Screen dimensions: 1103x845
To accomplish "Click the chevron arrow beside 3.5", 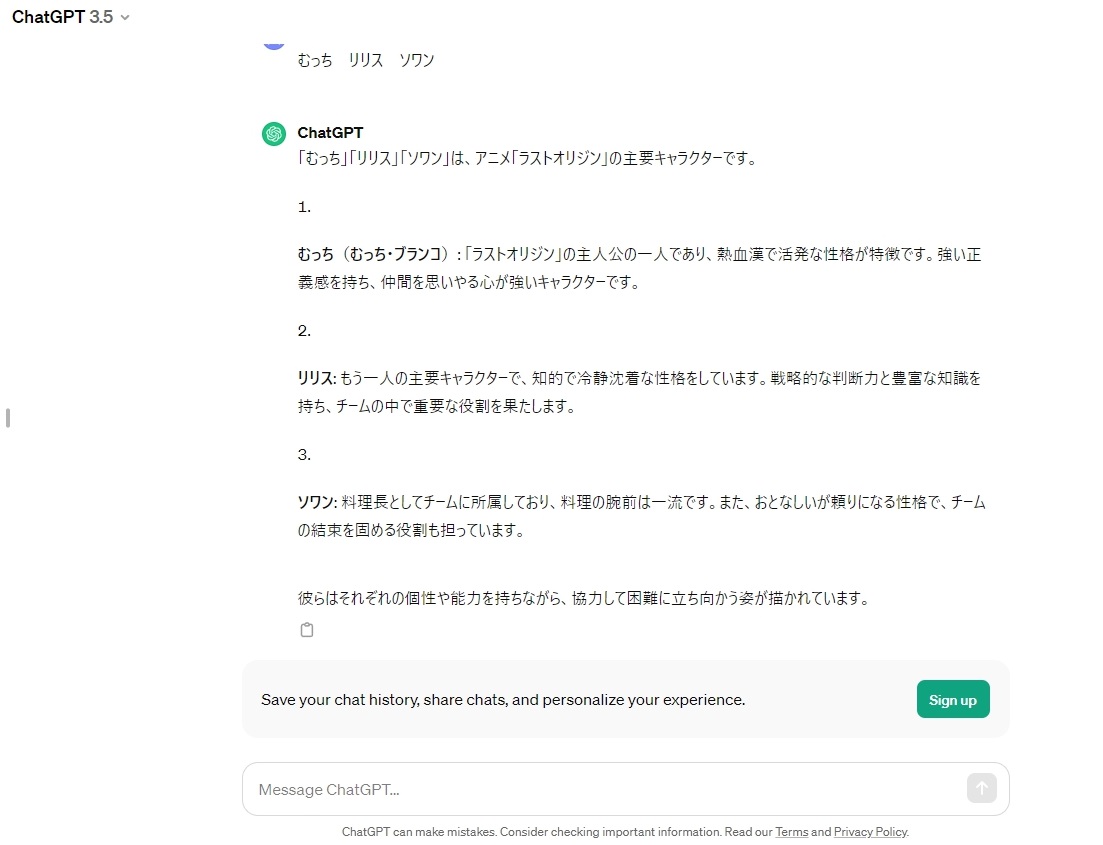I will point(125,18).
